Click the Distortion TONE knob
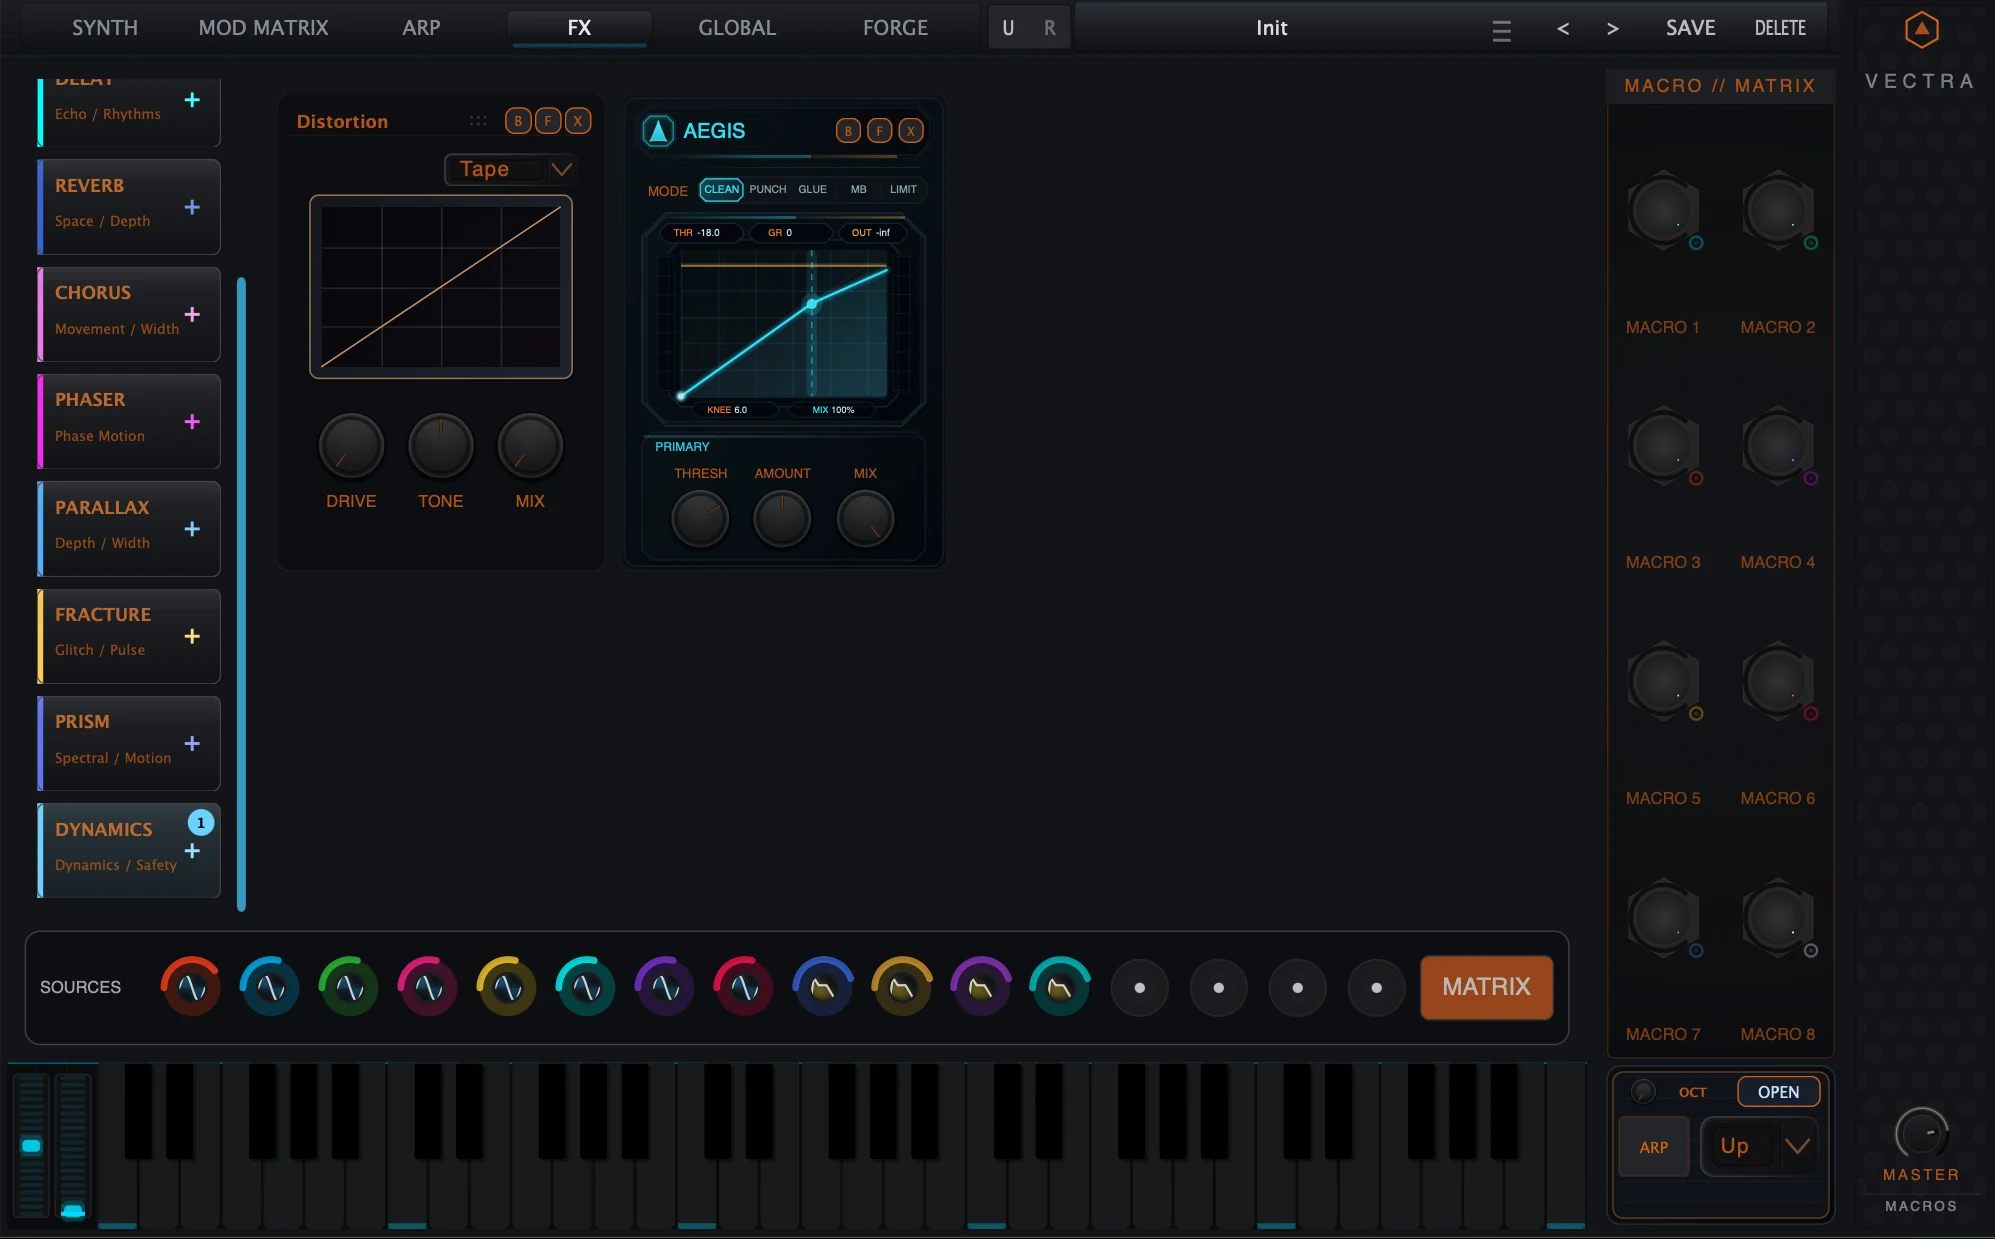The width and height of the screenshot is (1995, 1239). click(x=440, y=446)
